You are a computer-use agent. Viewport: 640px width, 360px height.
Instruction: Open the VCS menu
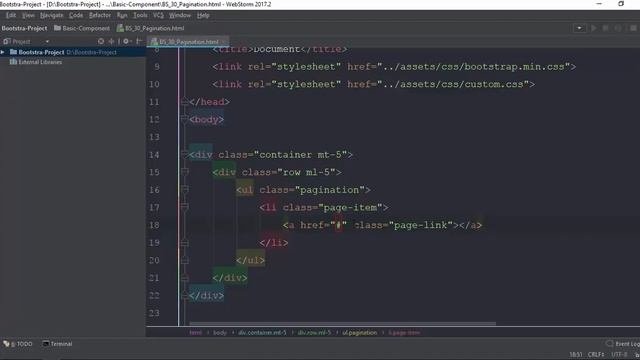(x=158, y=15)
